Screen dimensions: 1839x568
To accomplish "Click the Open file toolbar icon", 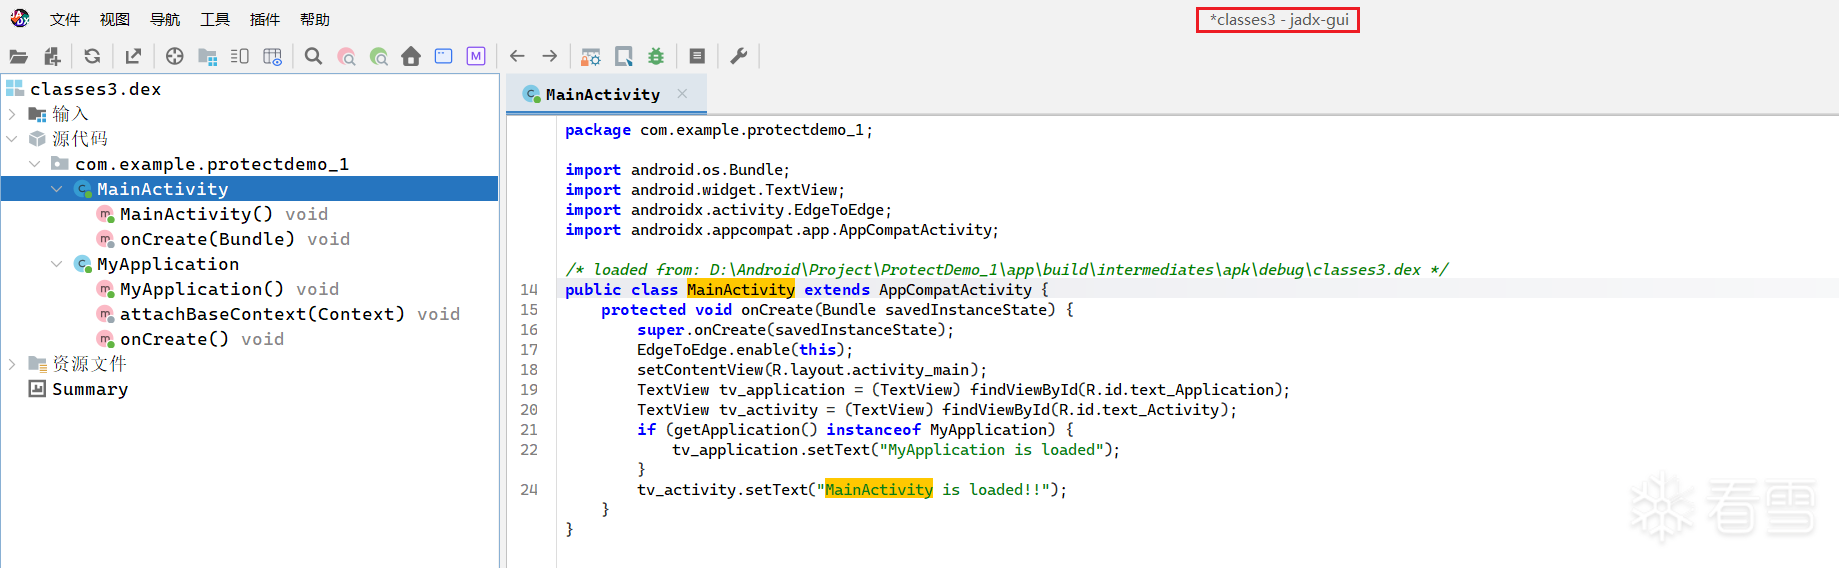I will click(18, 57).
